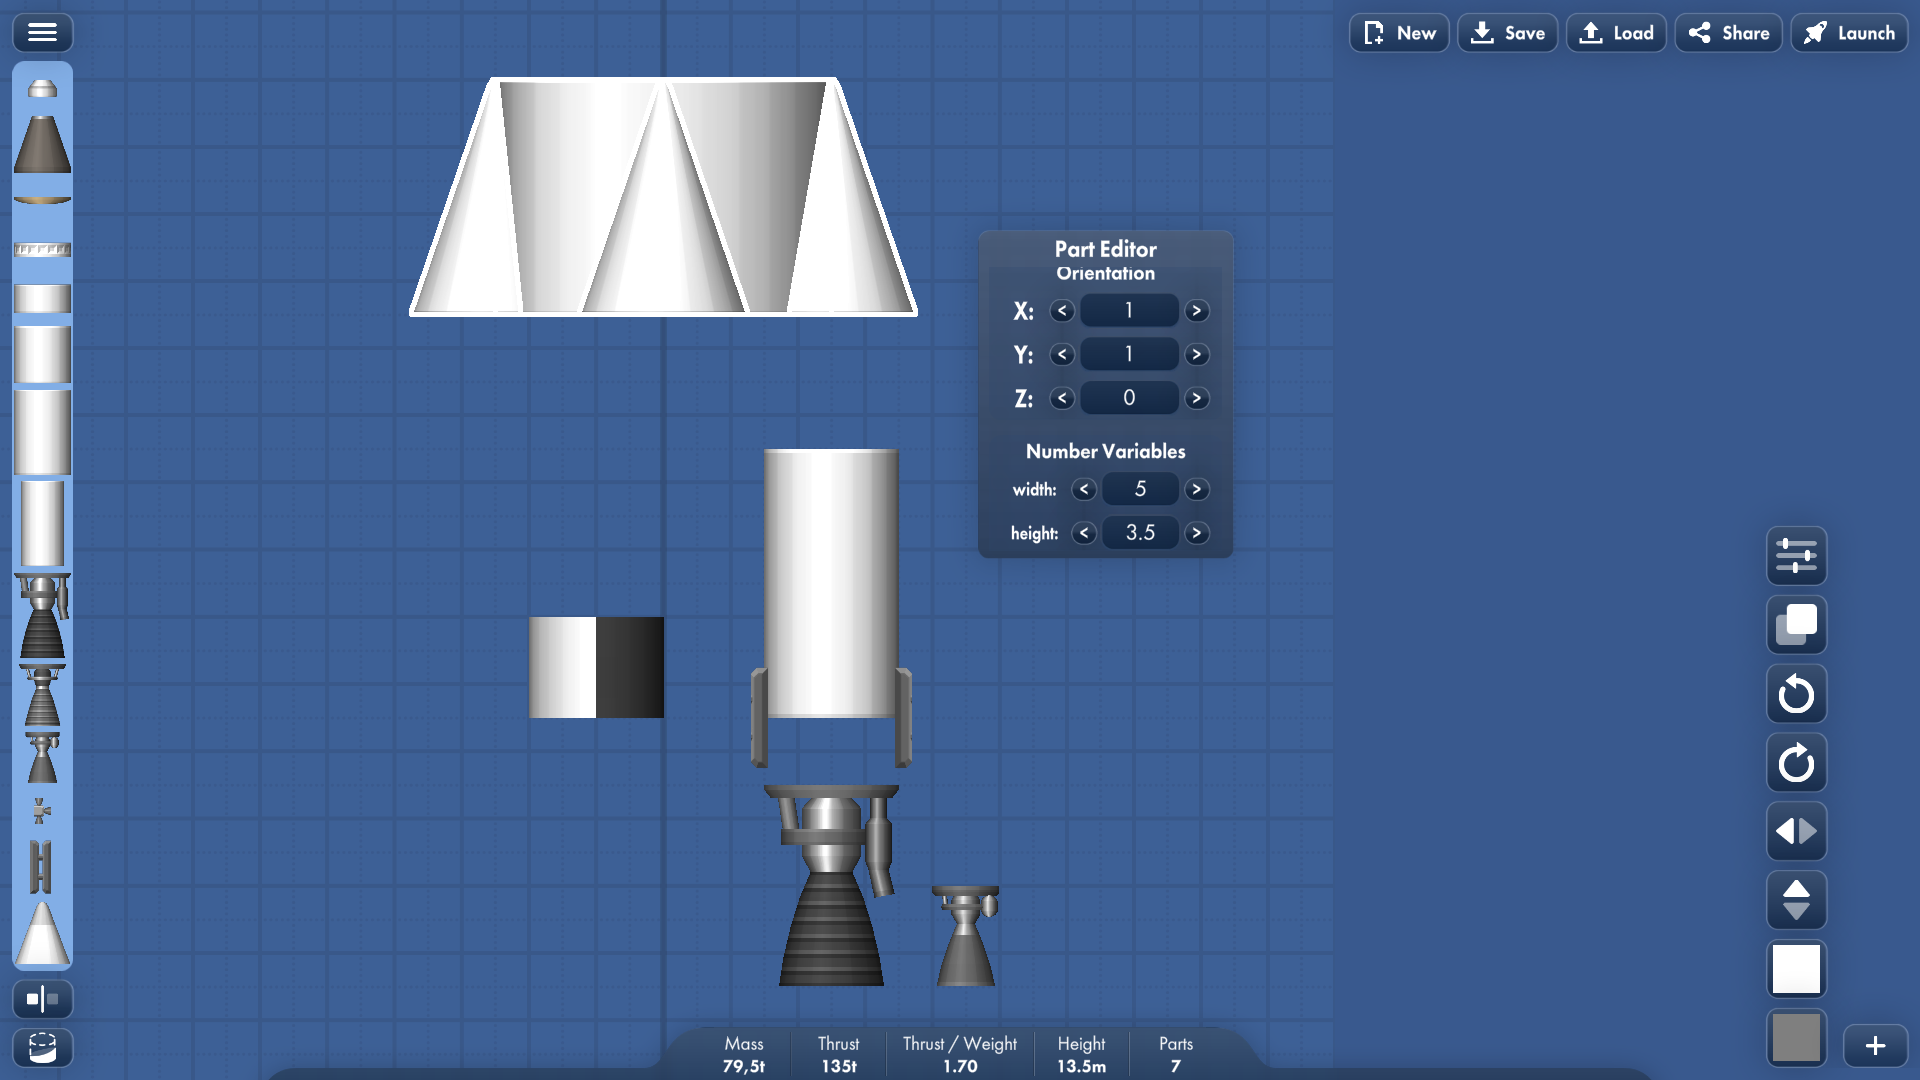Click the plus add button
1920x1080 pixels.
(1875, 1046)
